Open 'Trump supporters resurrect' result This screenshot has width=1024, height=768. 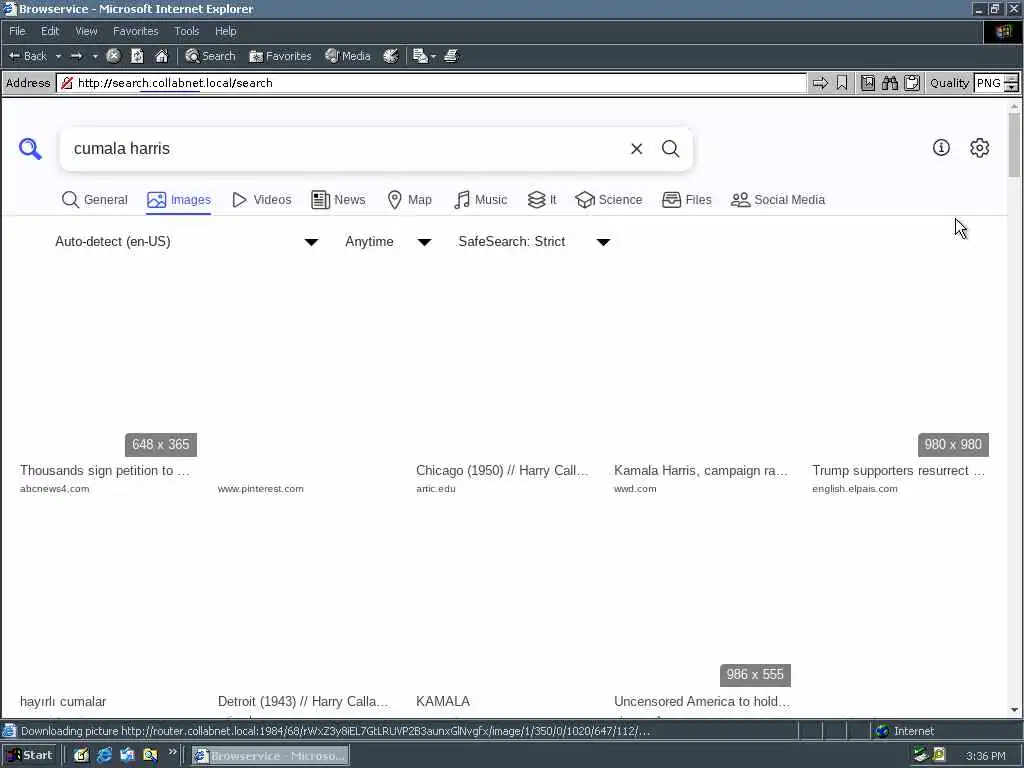point(898,471)
